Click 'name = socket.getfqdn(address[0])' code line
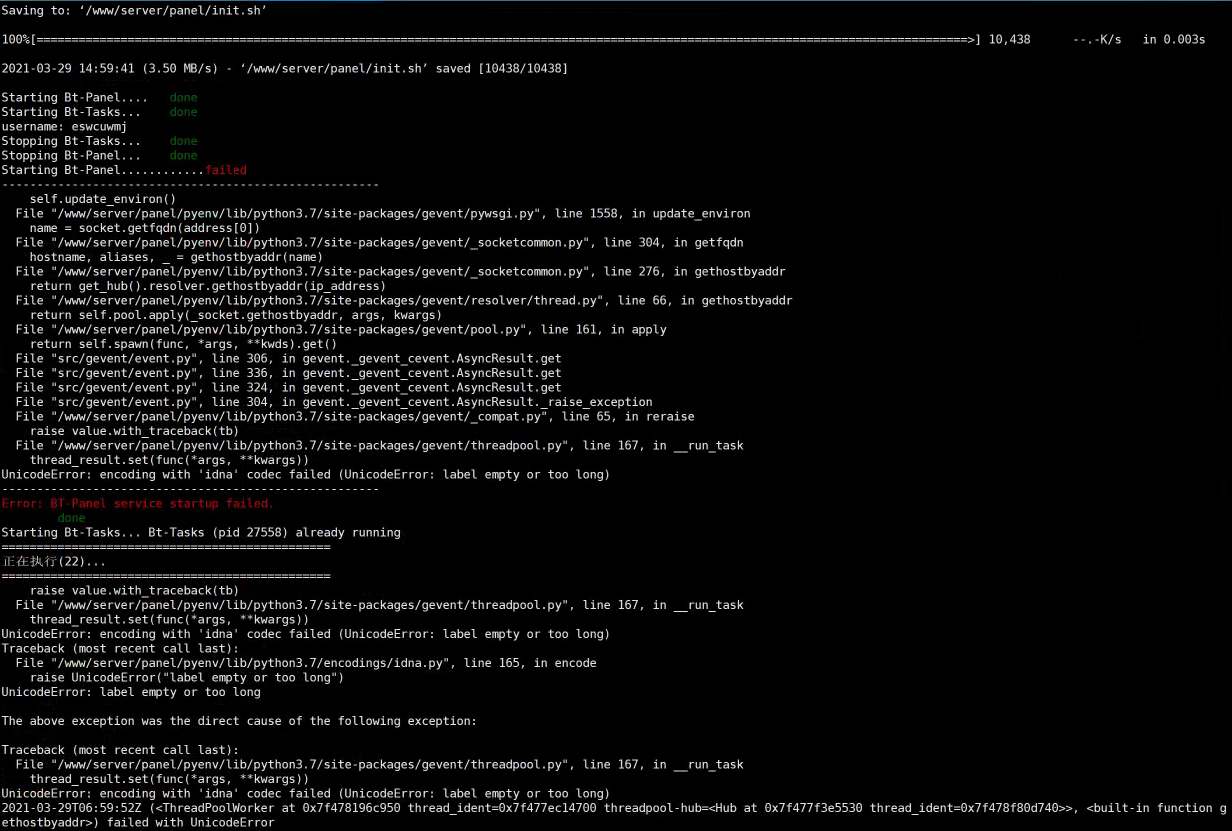This screenshot has height=831, width=1232. (x=145, y=228)
